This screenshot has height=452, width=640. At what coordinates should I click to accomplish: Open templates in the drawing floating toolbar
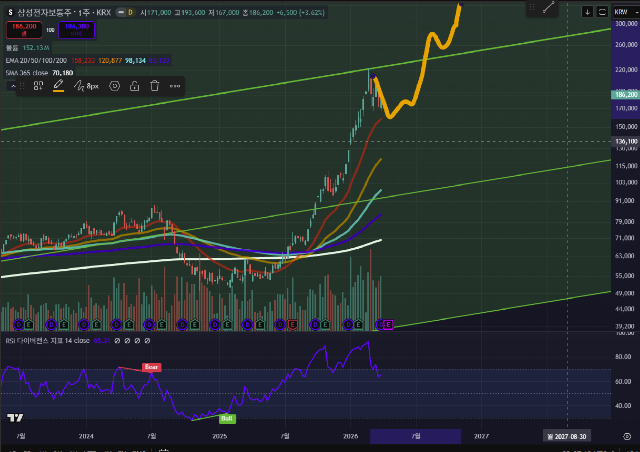38,86
